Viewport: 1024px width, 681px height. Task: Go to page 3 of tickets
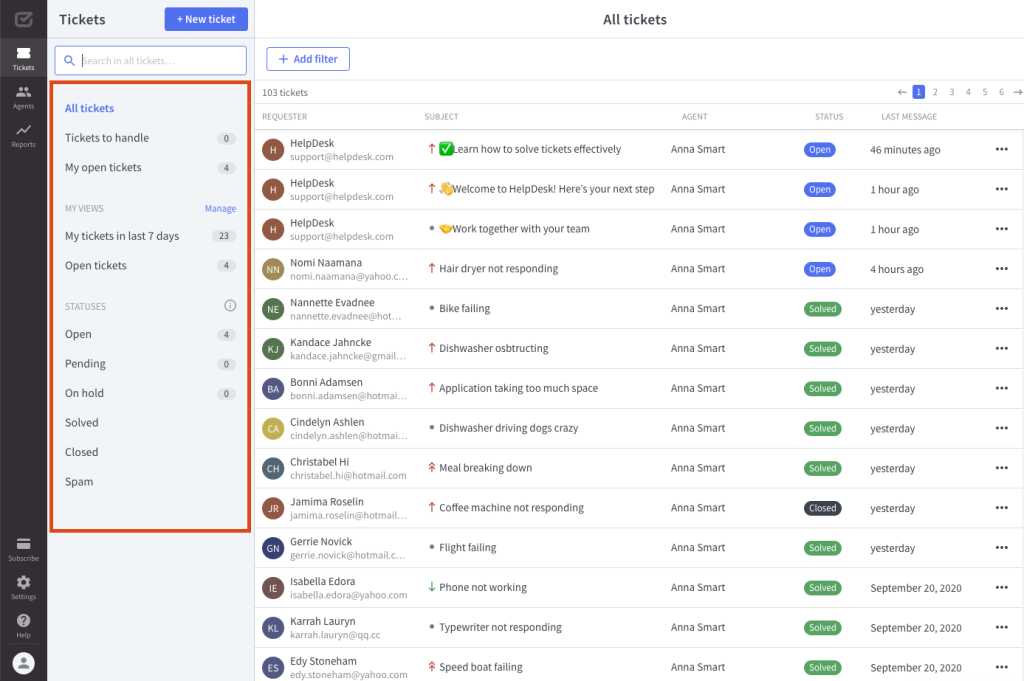952,92
